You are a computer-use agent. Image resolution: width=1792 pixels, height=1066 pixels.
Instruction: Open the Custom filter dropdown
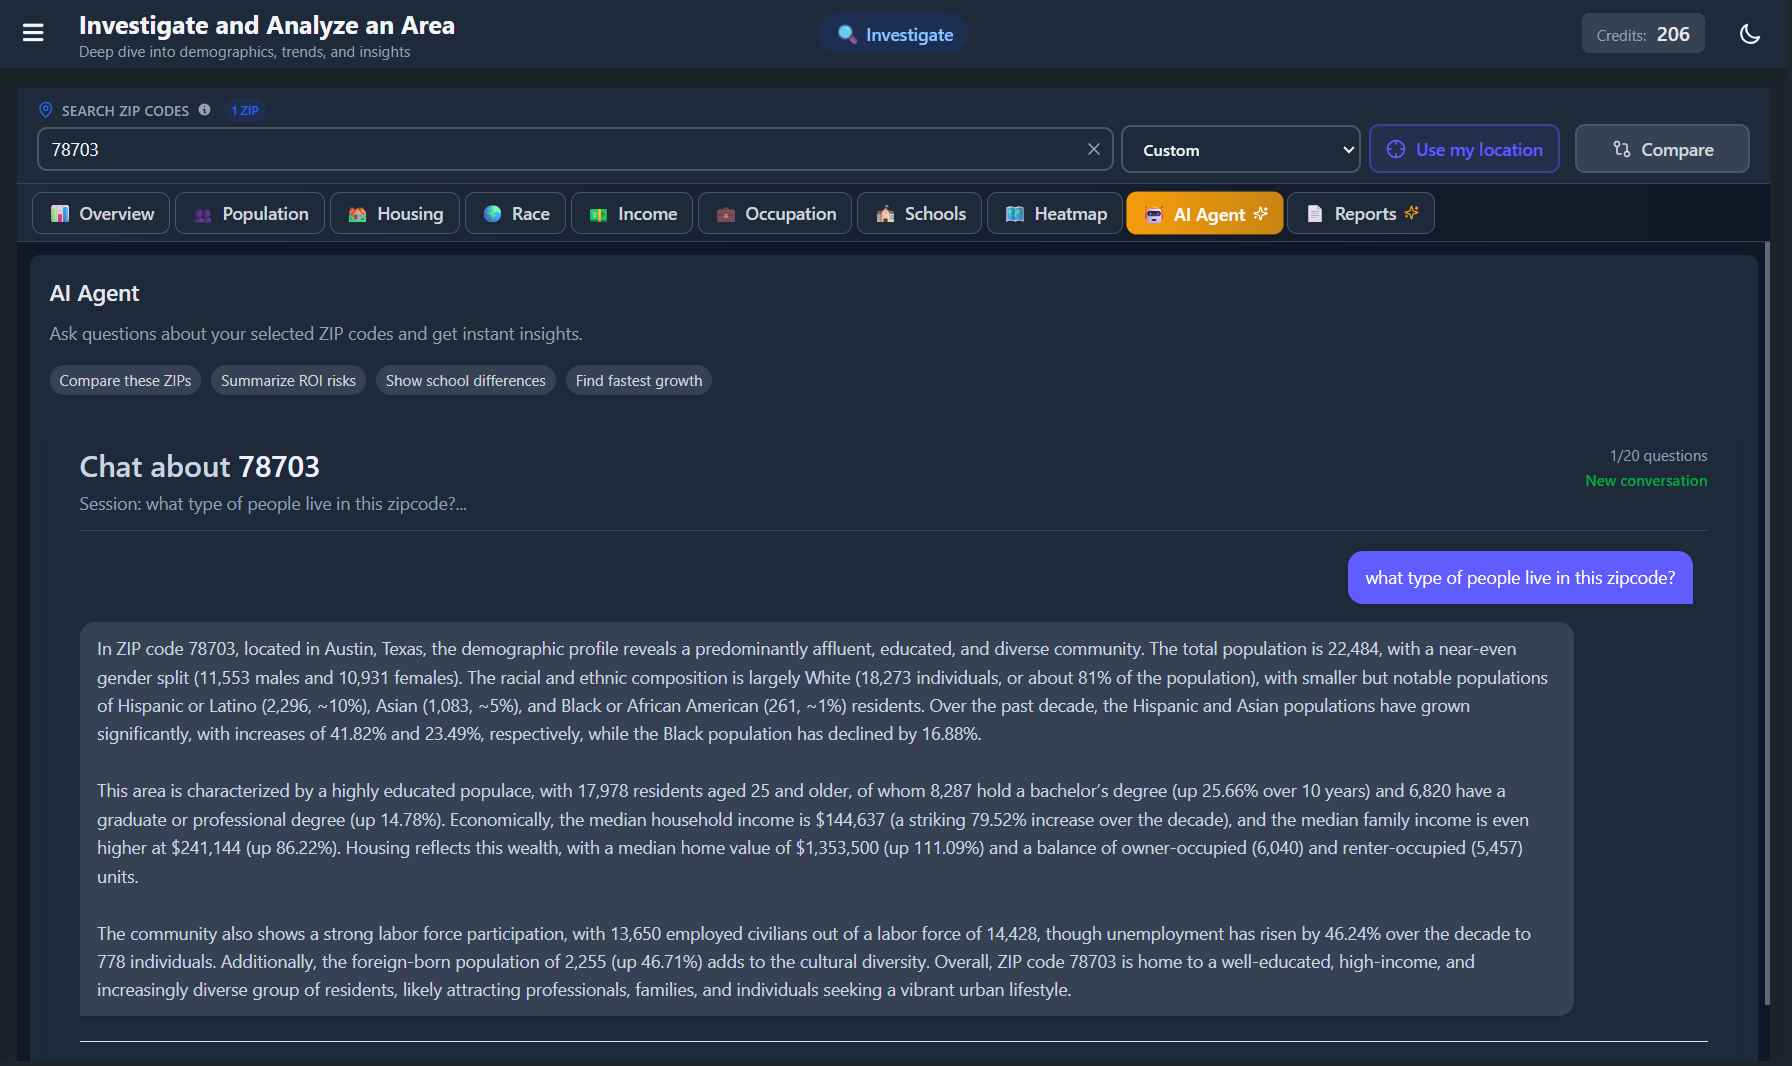pyautogui.click(x=1240, y=149)
